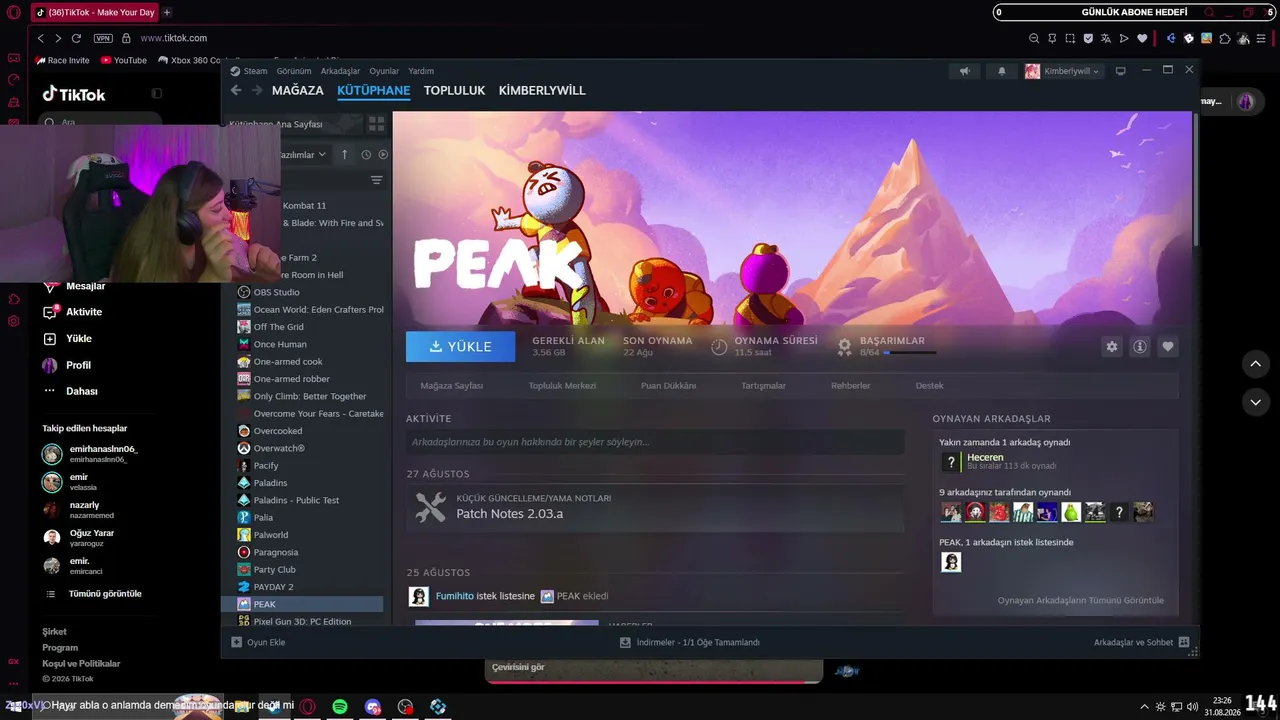
Task: Open PEAK Topluluk Merkezi link
Action: click(x=562, y=386)
